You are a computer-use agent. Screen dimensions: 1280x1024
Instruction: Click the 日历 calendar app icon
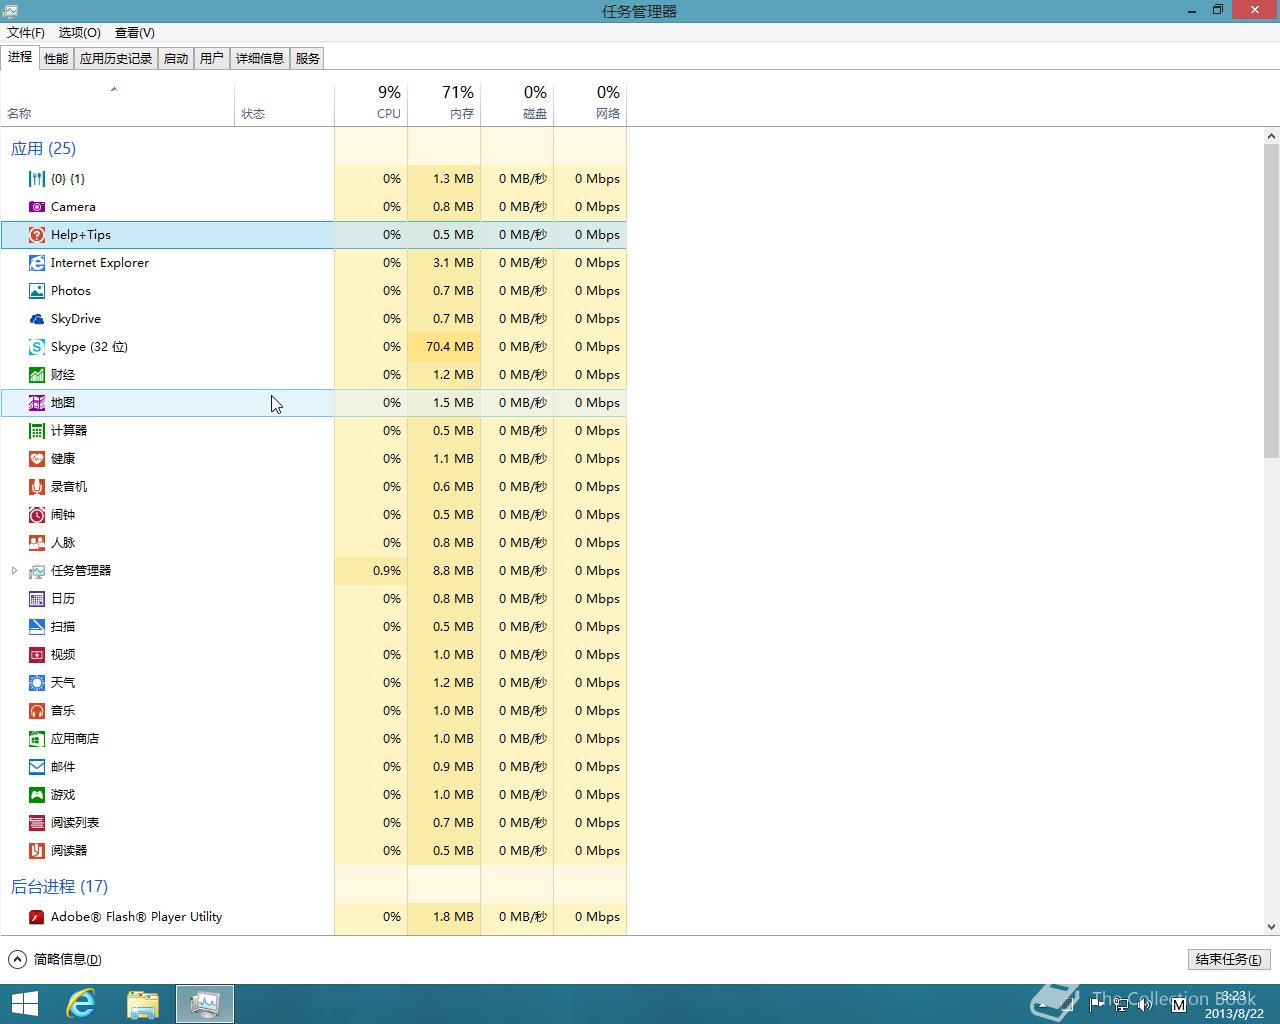(37, 599)
